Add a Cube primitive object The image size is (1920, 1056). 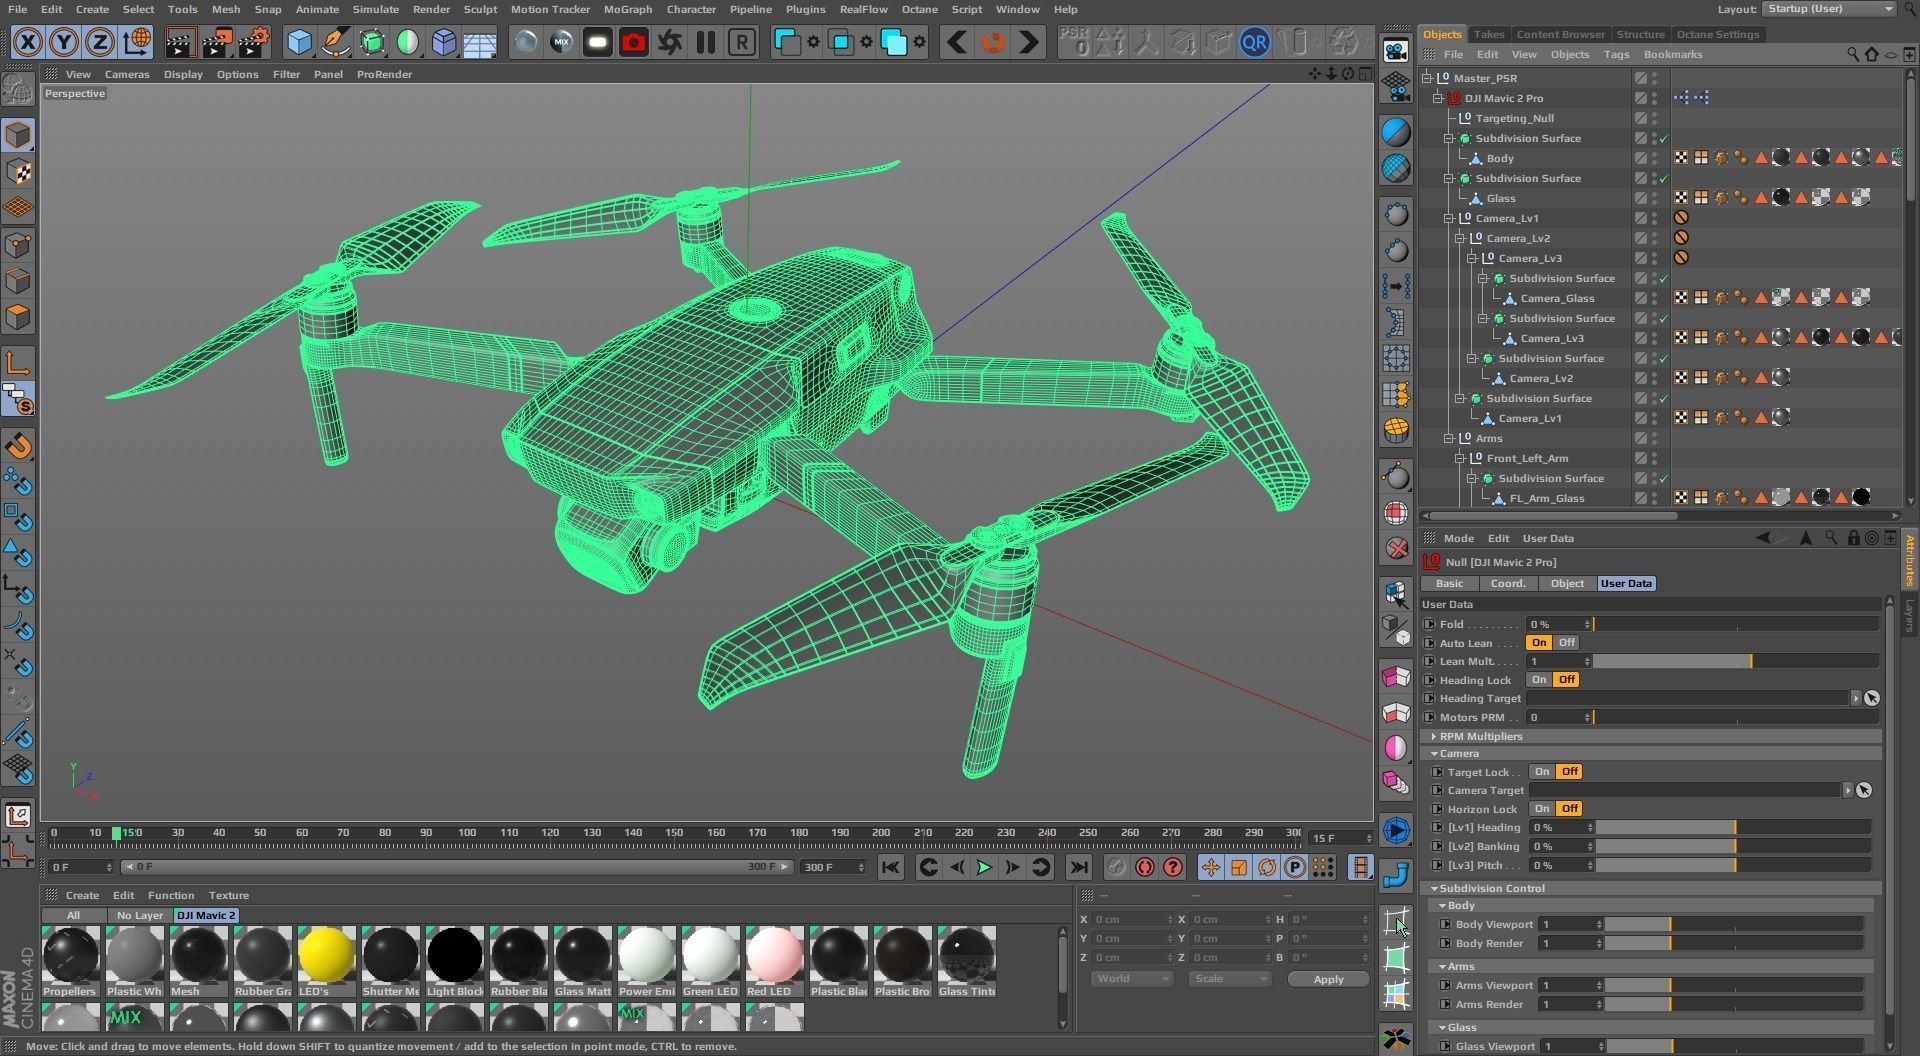tap(299, 42)
